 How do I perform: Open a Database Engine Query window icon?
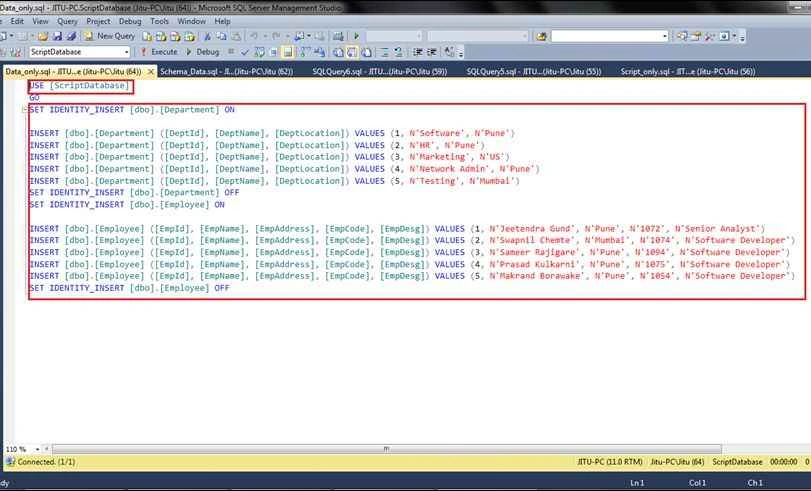click(x=147, y=36)
